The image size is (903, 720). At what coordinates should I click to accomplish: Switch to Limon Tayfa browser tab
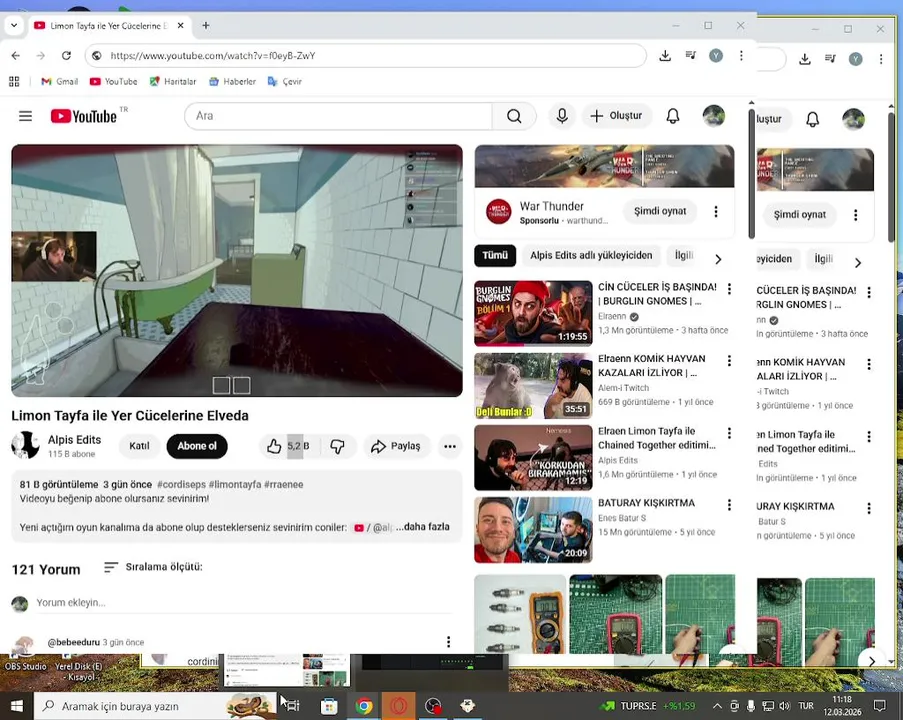click(109, 26)
